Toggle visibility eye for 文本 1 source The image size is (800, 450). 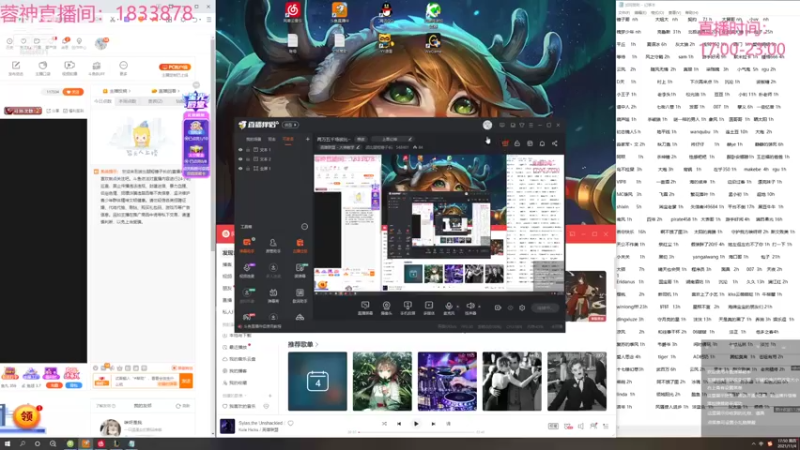(240, 150)
